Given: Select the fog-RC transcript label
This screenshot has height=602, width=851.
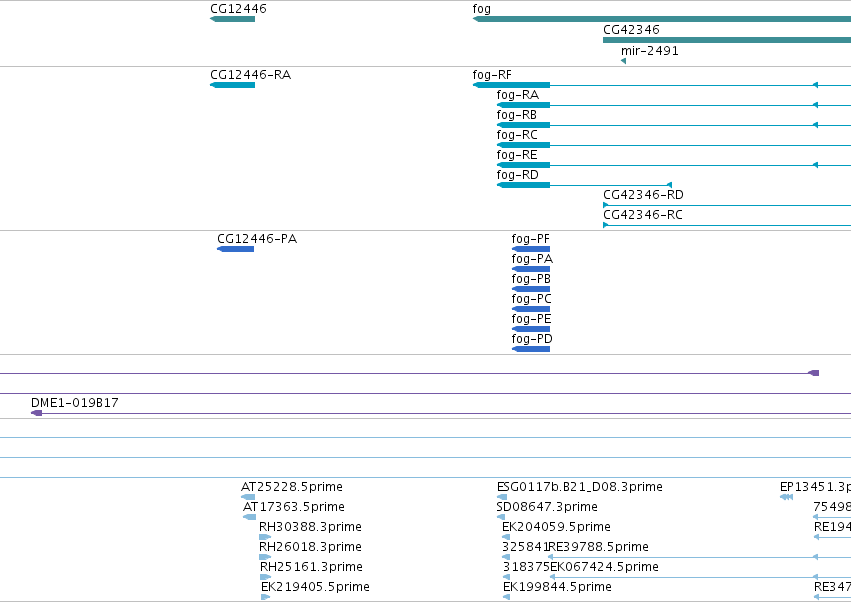Looking at the screenshot, I should point(517,135).
